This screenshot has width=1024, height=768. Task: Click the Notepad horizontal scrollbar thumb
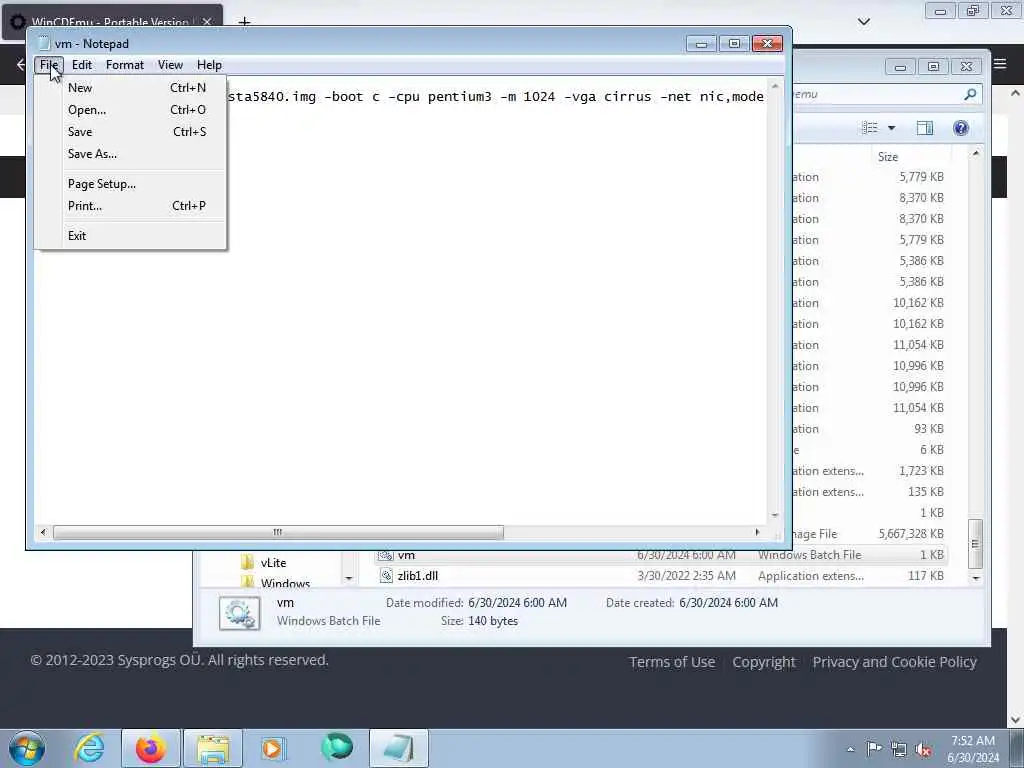278,532
